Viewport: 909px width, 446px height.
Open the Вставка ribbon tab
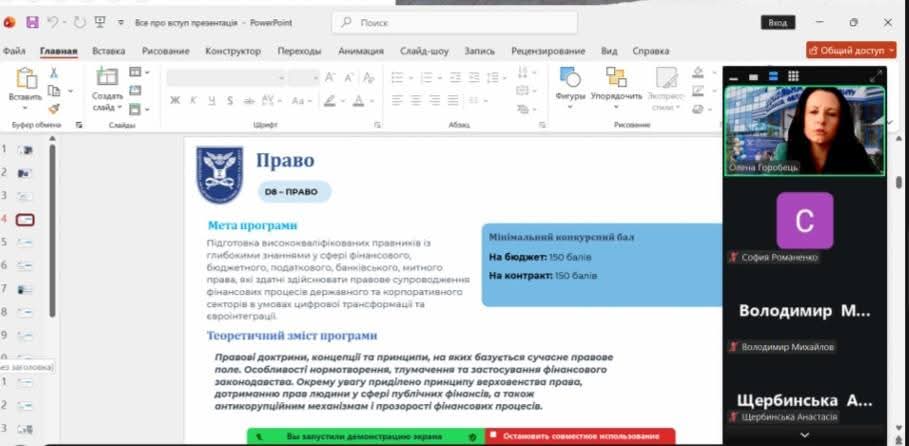108,51
